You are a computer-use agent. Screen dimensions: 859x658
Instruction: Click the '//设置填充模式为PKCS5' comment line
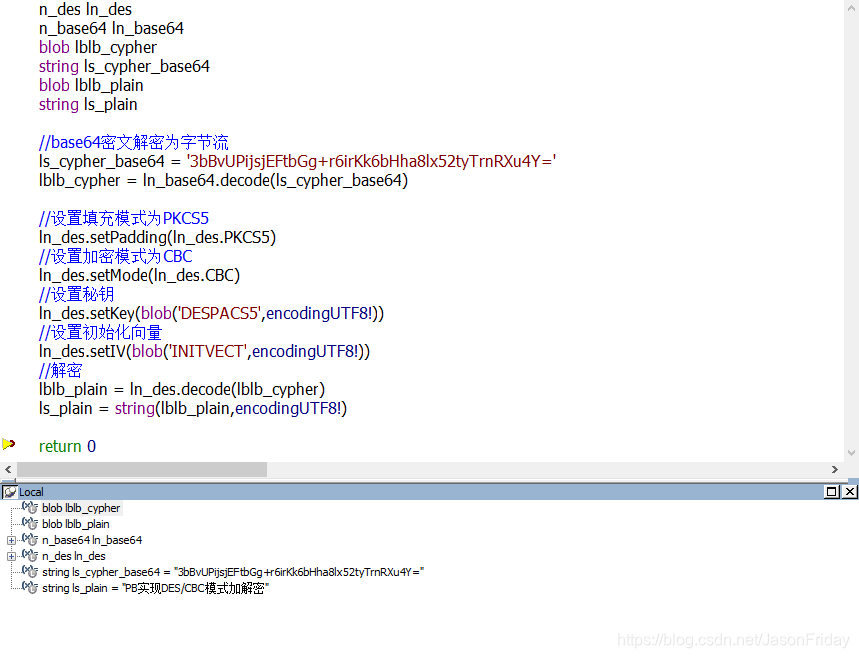pyautogui.click(x=124, y=219)
